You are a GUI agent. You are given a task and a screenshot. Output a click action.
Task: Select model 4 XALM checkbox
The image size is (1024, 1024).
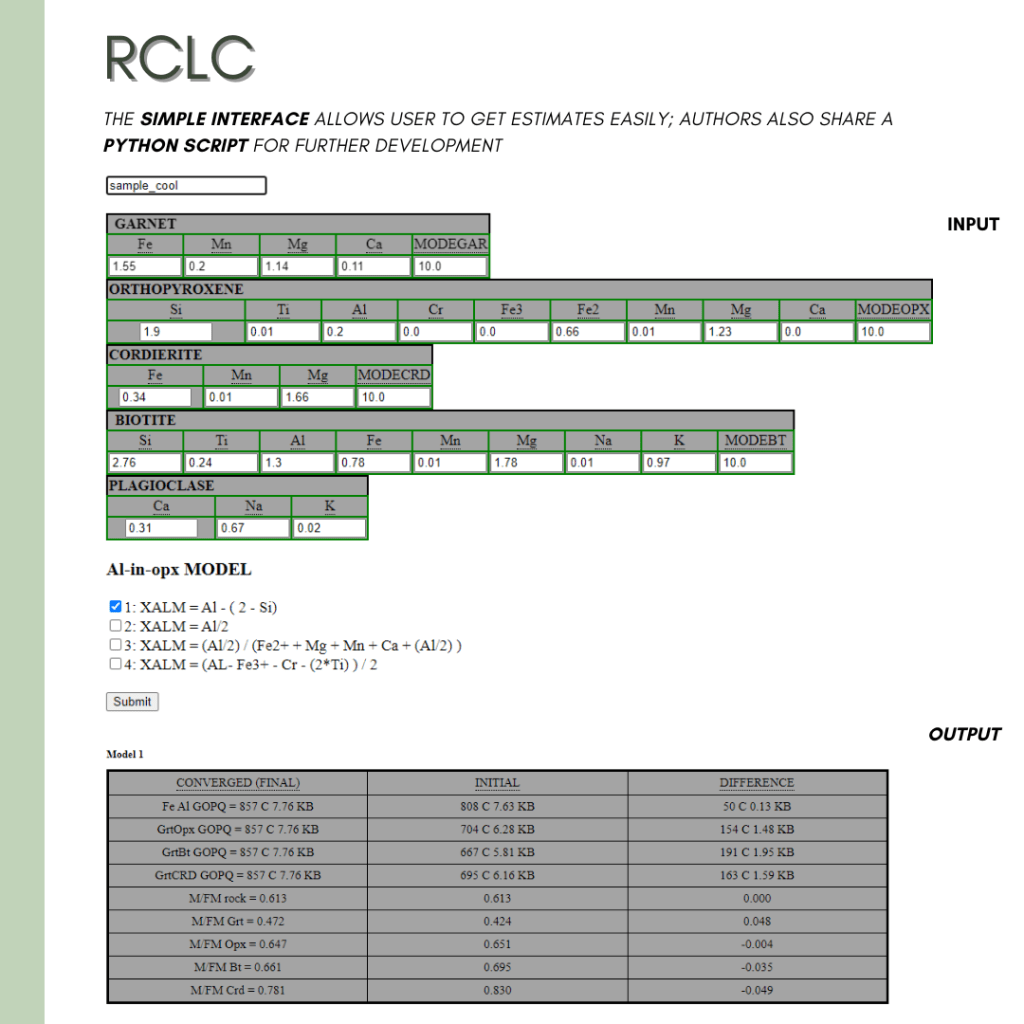(x=115, y=664)
